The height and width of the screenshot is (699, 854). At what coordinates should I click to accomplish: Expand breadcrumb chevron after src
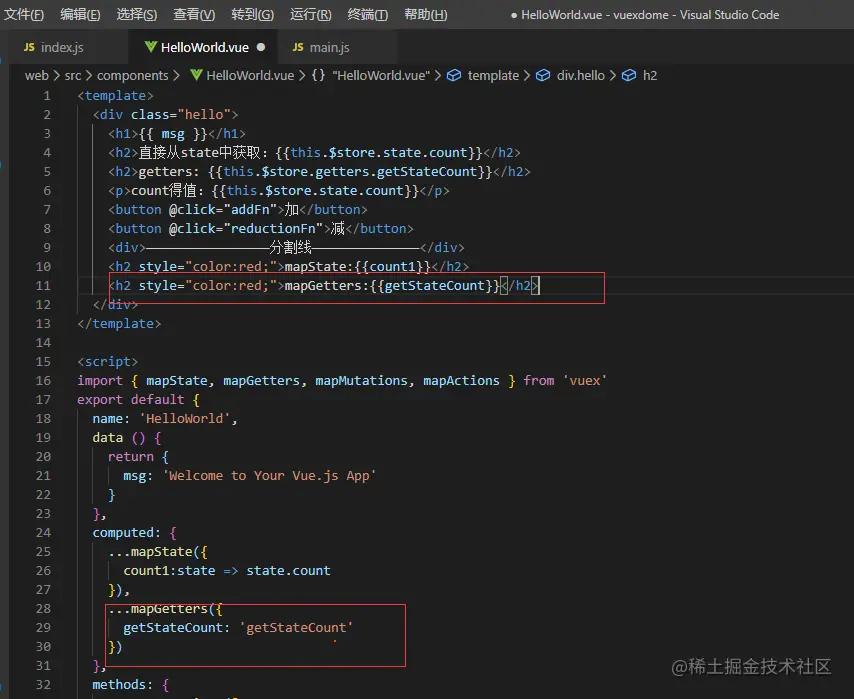point(89,75)
